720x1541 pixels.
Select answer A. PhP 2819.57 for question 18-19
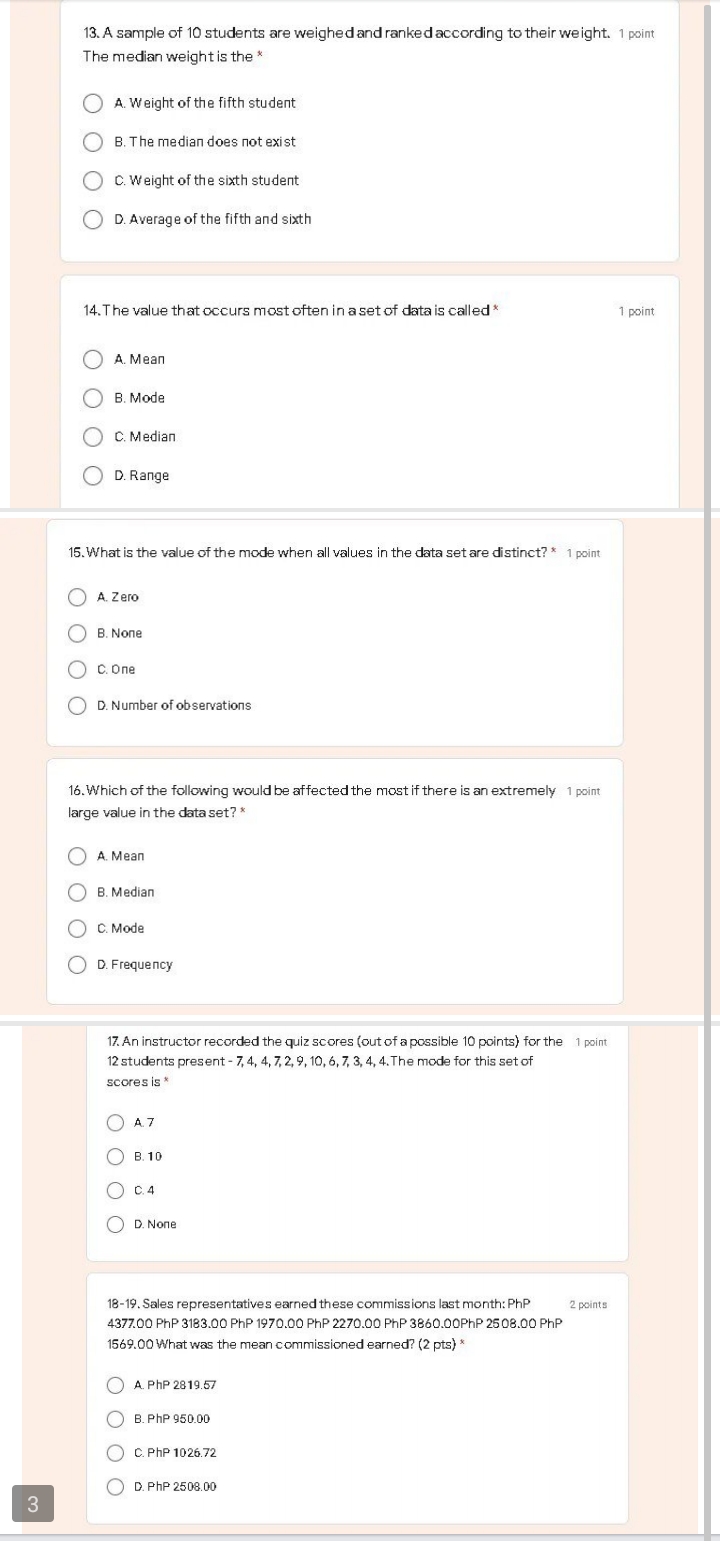pos(115,1385)
